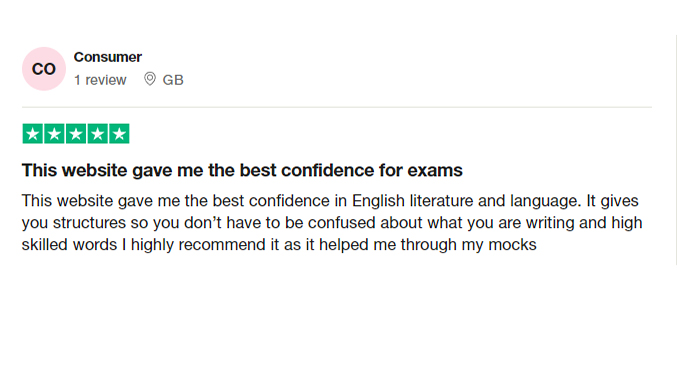The height and width of the screenshot is (366, 677).
Task: Select the fifth green rating star
Action: tap(119, 134)
